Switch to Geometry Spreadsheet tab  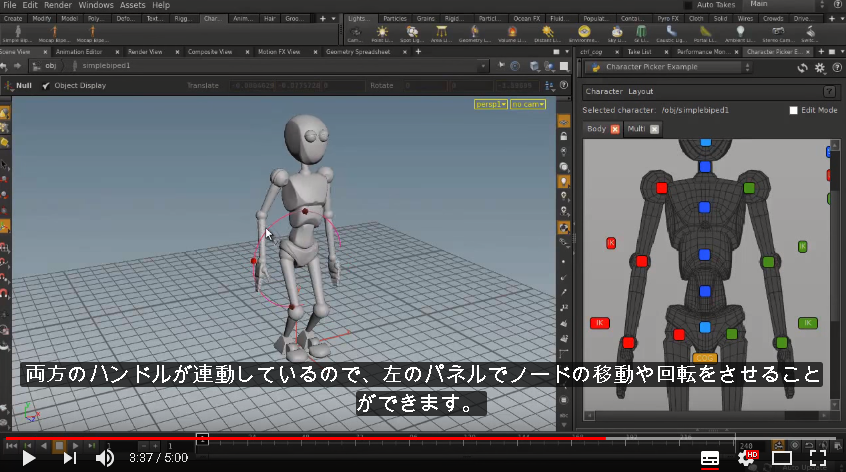pos(358,52)
